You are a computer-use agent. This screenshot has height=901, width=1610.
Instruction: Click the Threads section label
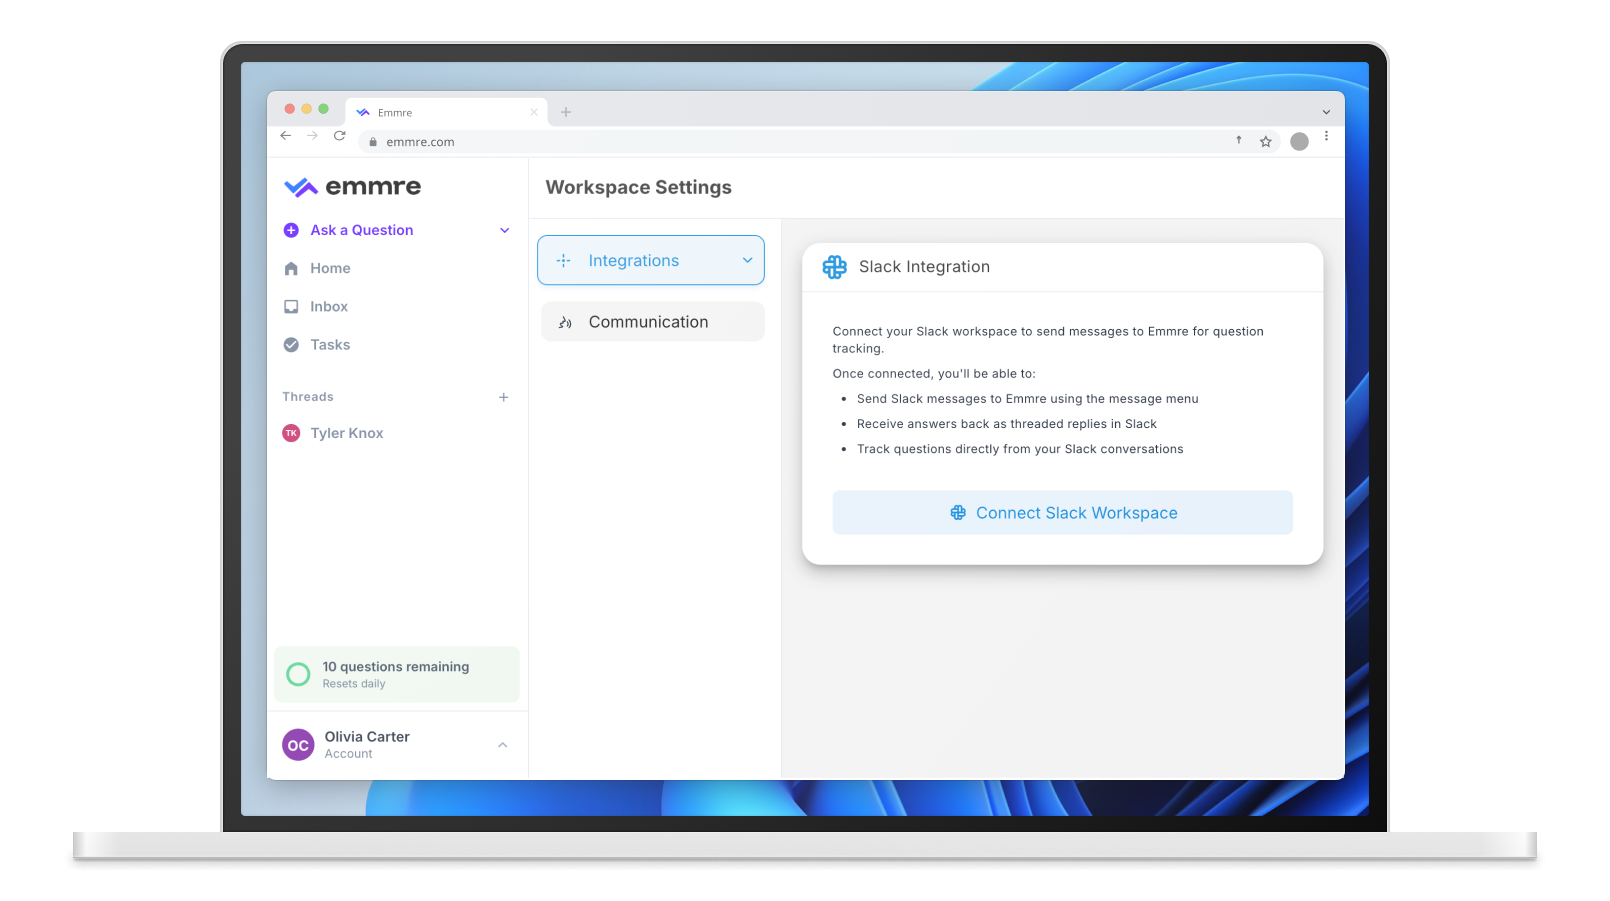308,397
